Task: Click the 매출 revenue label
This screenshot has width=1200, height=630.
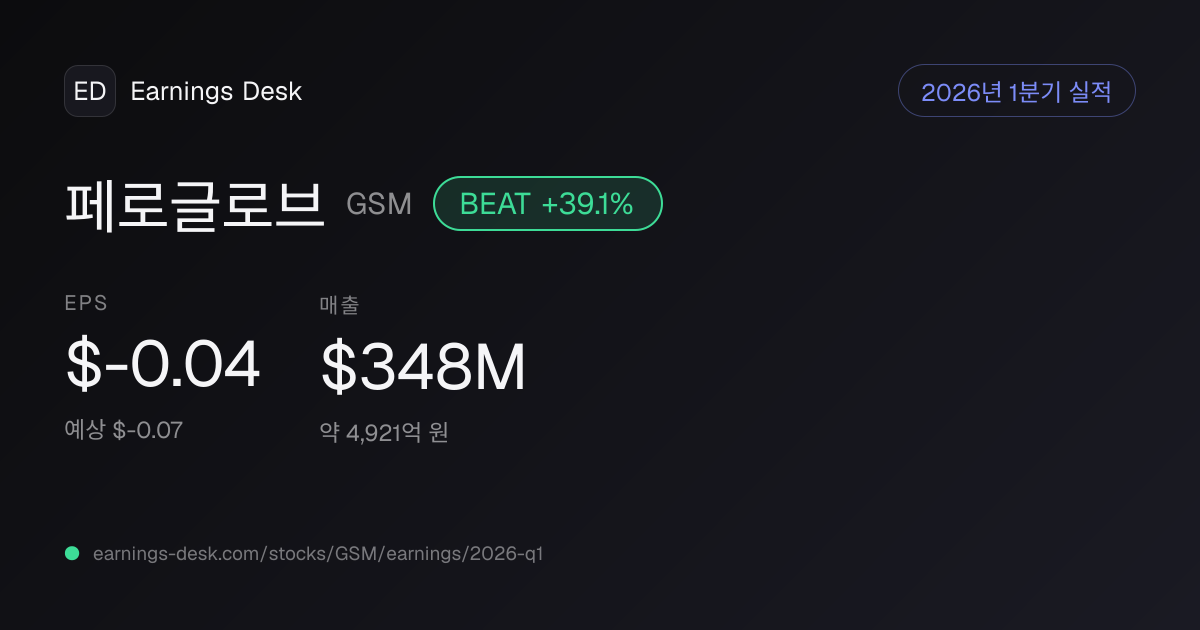Action: tap(339, 304)
